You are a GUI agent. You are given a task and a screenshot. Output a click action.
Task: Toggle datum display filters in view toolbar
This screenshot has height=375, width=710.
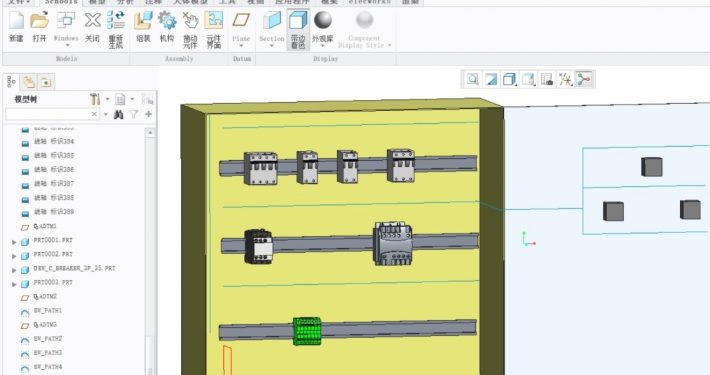point(565,80)
